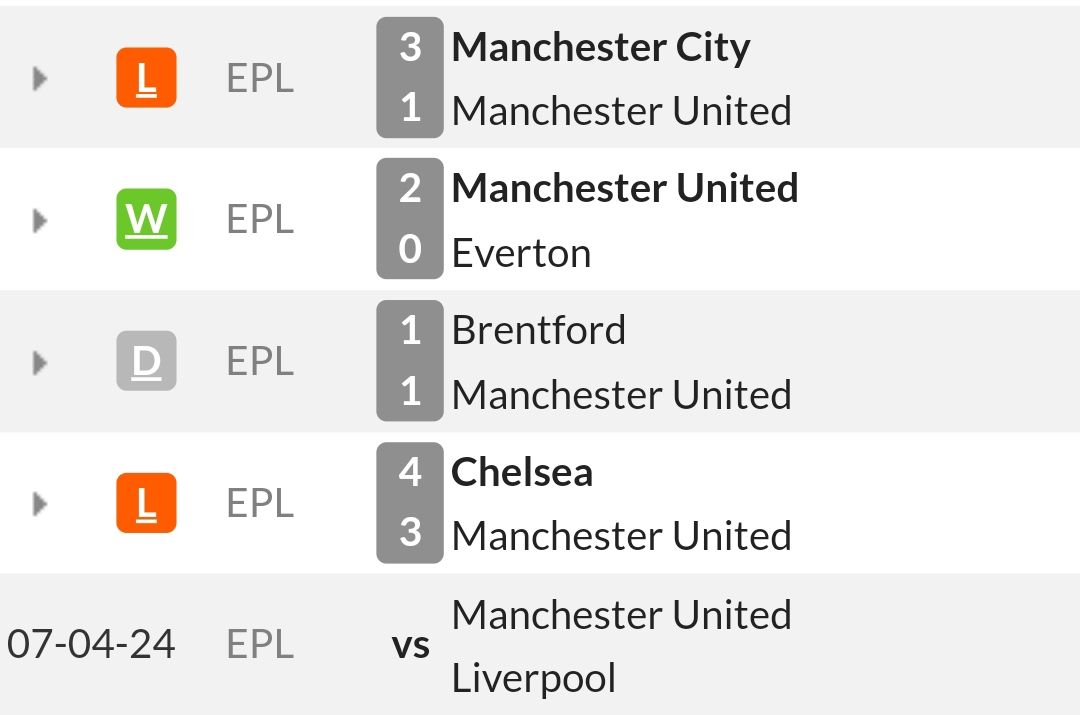Click the orange L badge for Chelsea match
1080x715 pixels.
tap(146, 503)
